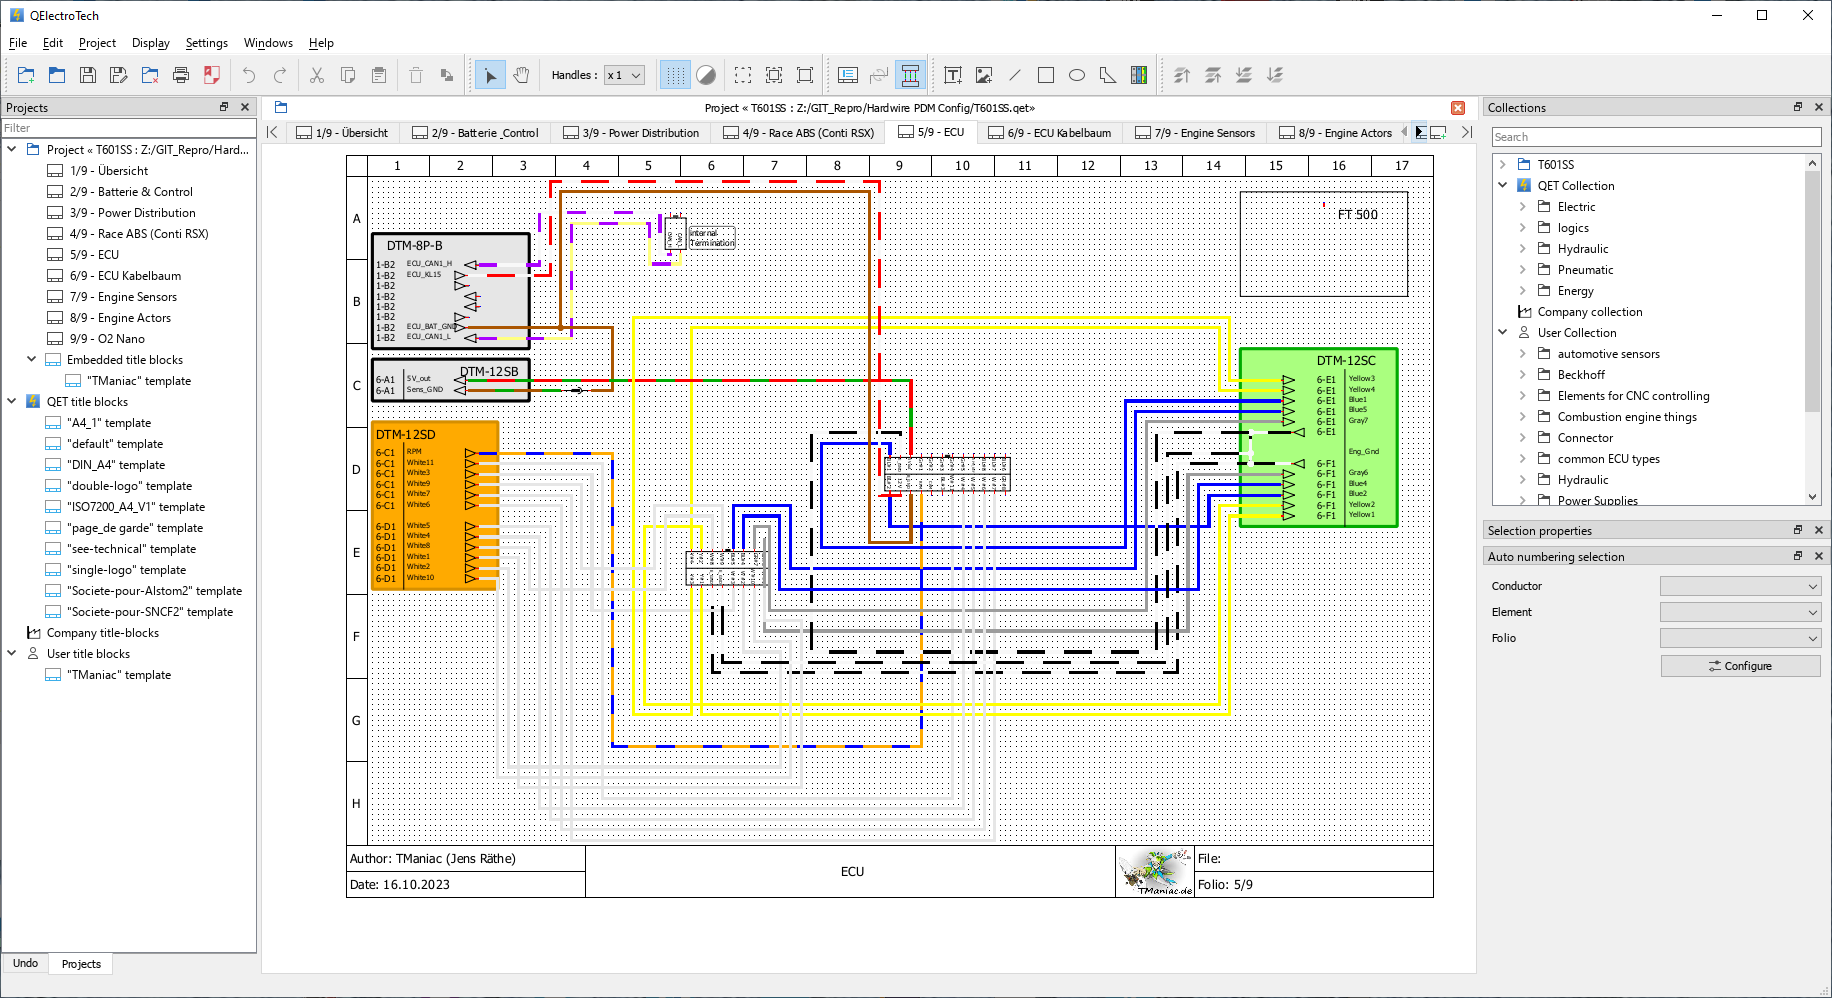Switch to 7/9 - Engine Sensors tab
The height and width of the screenshot is (998, 1832).
click(x=1195, y=133)
